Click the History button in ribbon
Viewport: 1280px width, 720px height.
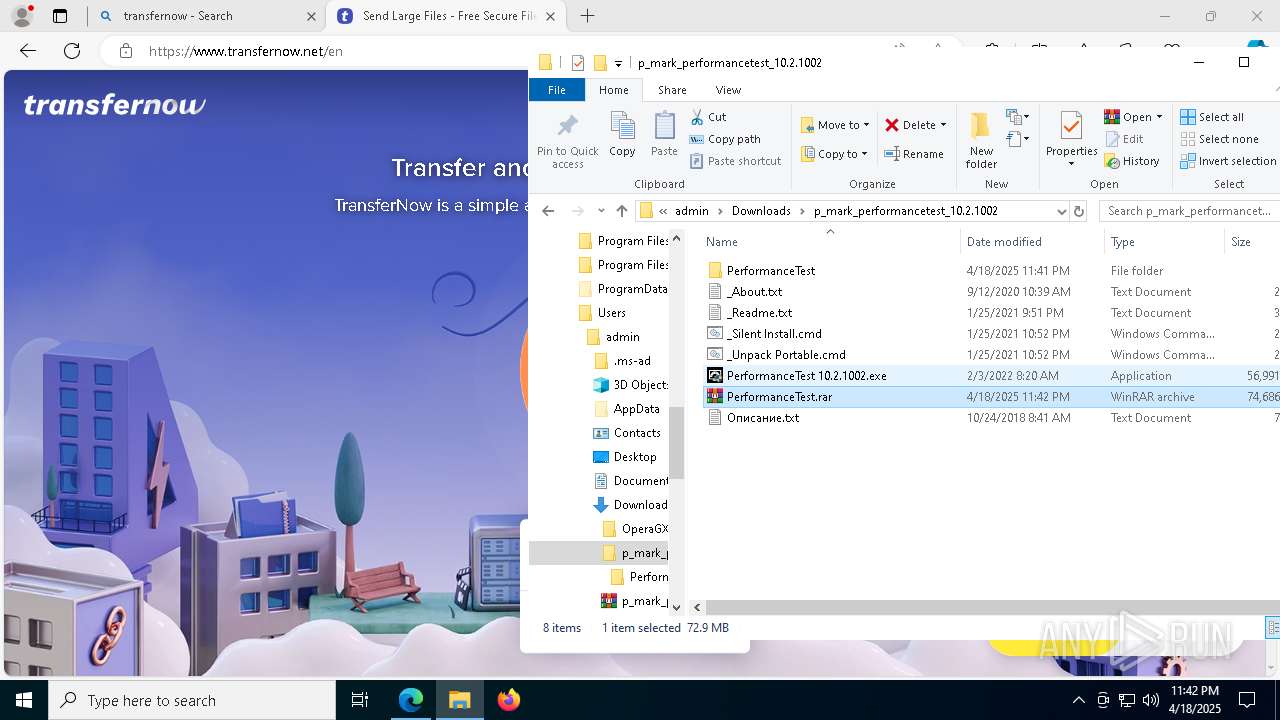1132,161
